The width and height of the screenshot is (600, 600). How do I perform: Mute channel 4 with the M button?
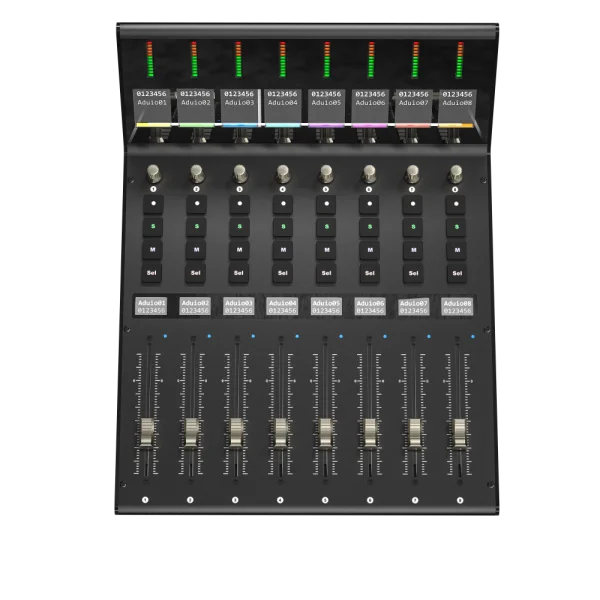point(283,250)
